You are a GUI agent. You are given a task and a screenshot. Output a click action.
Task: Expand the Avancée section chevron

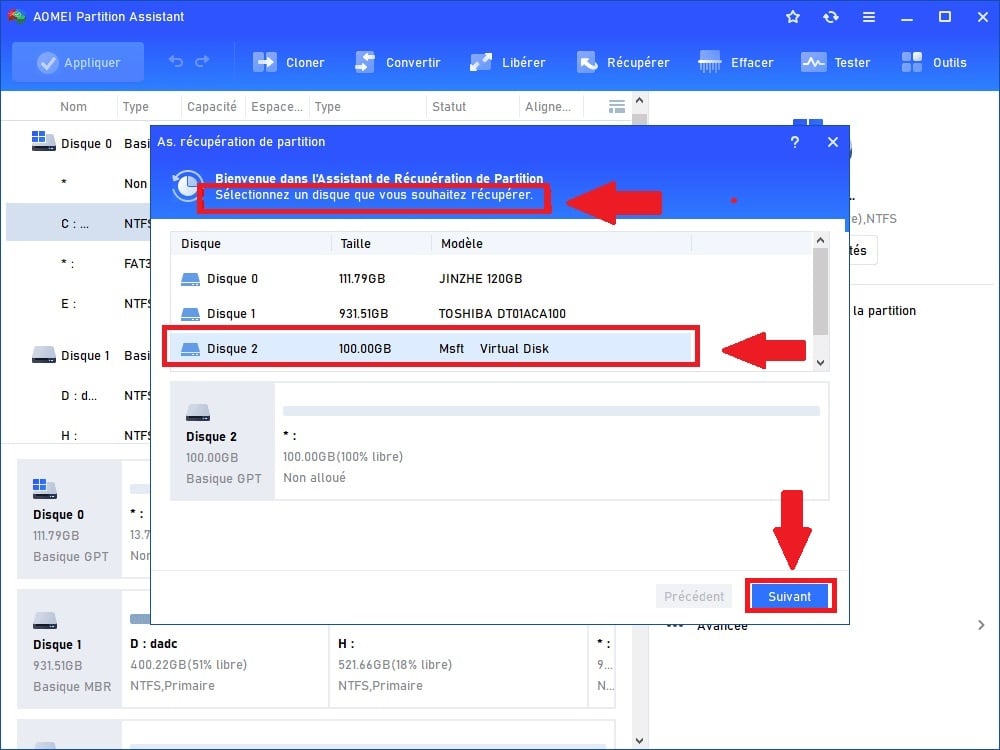tap(981, 625)
